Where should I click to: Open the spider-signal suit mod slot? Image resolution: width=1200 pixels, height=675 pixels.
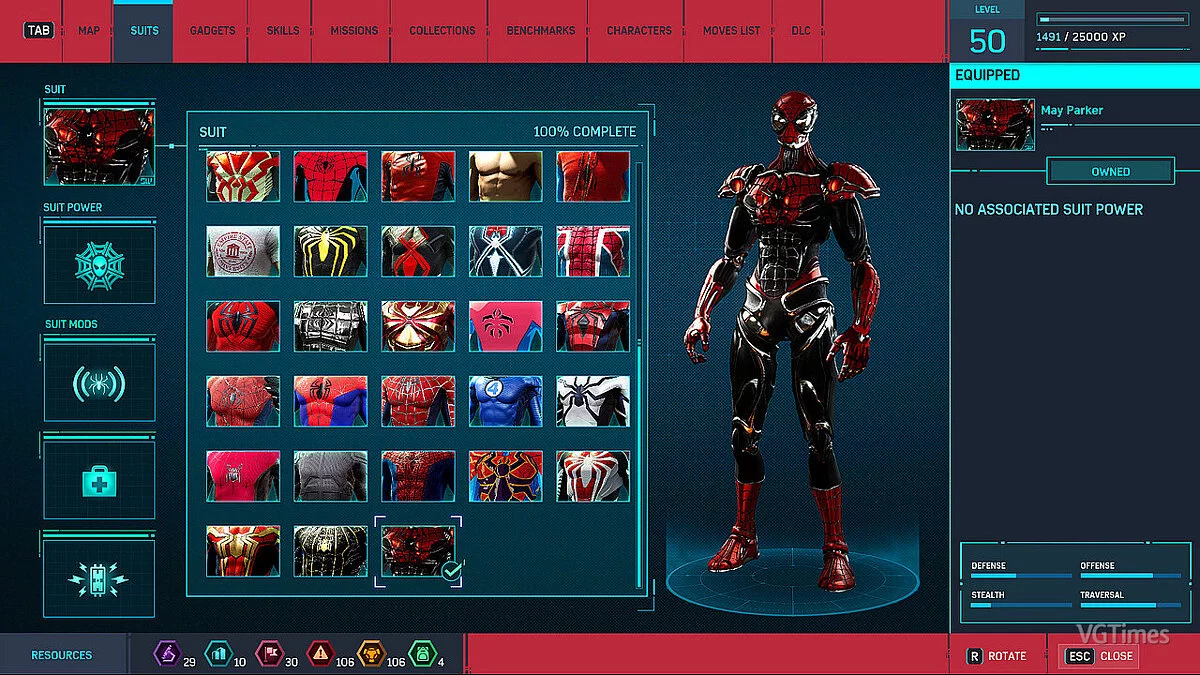click(99, 382)
